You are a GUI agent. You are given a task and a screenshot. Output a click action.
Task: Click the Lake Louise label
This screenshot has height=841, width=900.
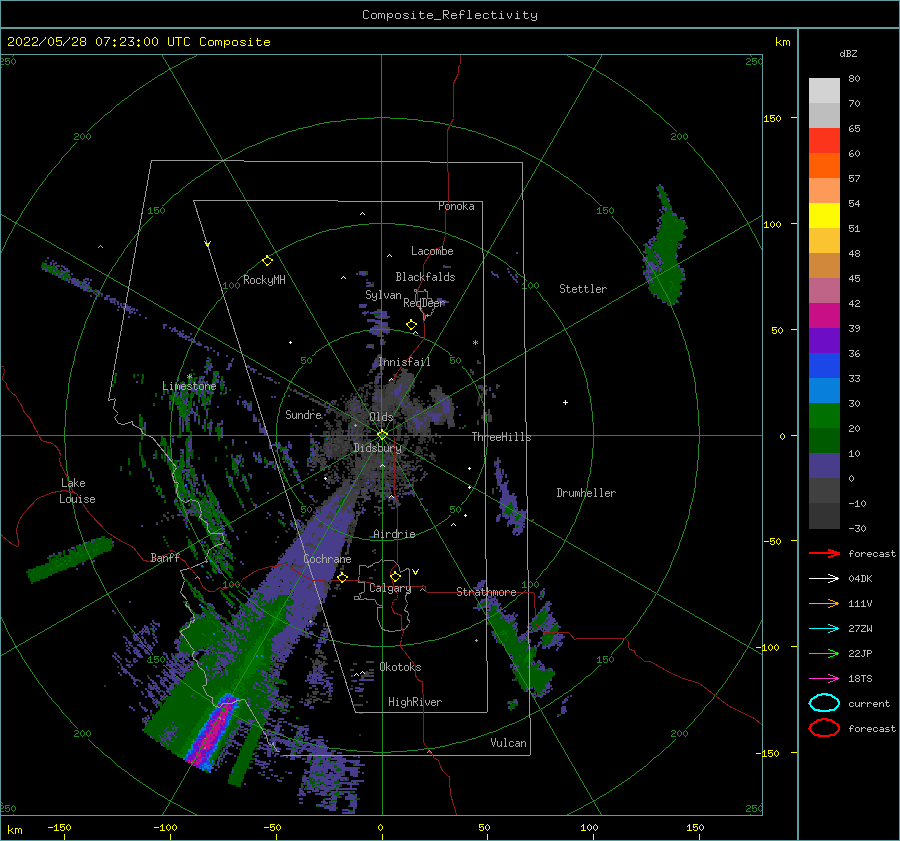click(77, 491)
